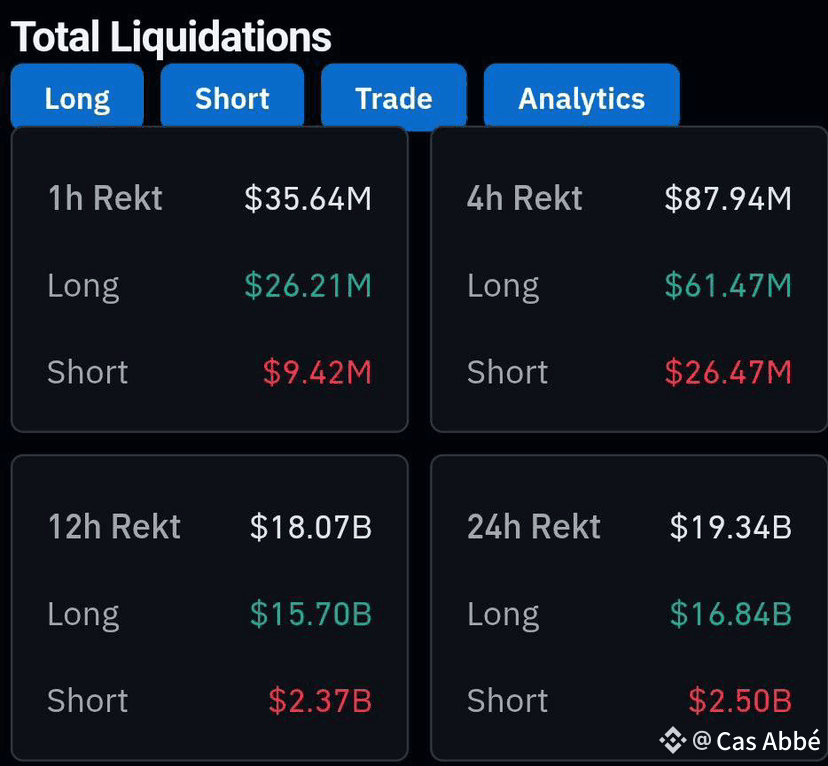Click the 24h Short value $2.50B

740,700
